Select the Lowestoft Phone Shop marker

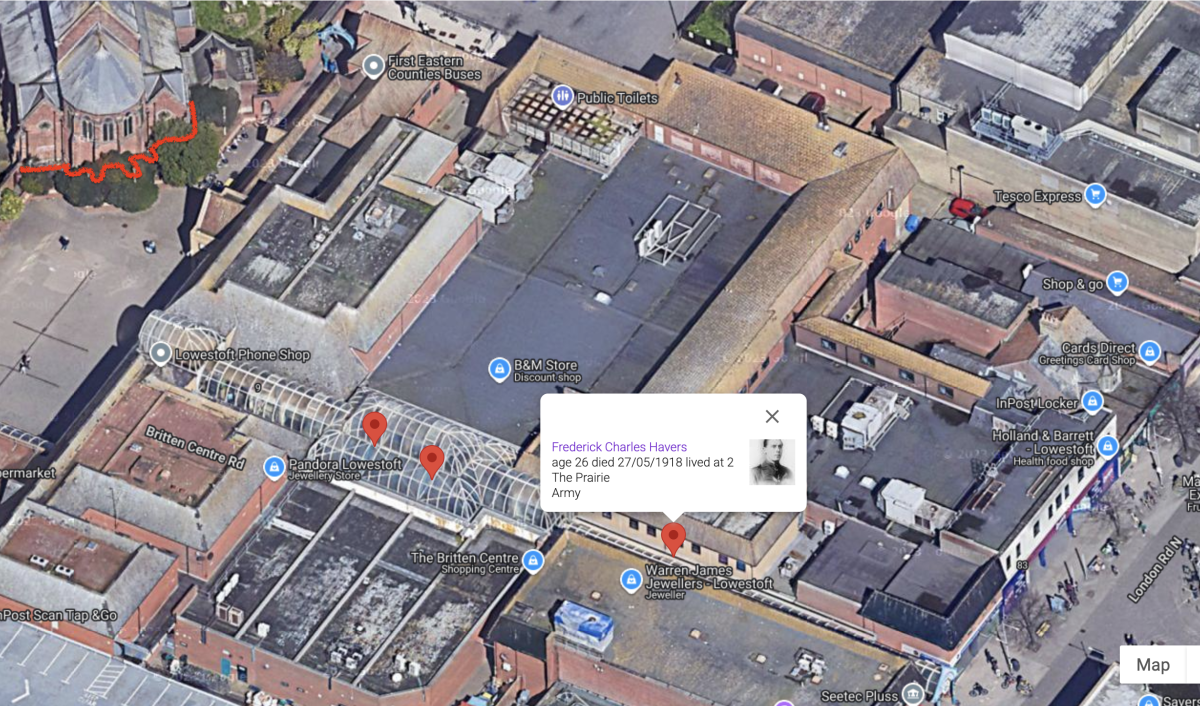pyautogui.click(x=160, y=353)
